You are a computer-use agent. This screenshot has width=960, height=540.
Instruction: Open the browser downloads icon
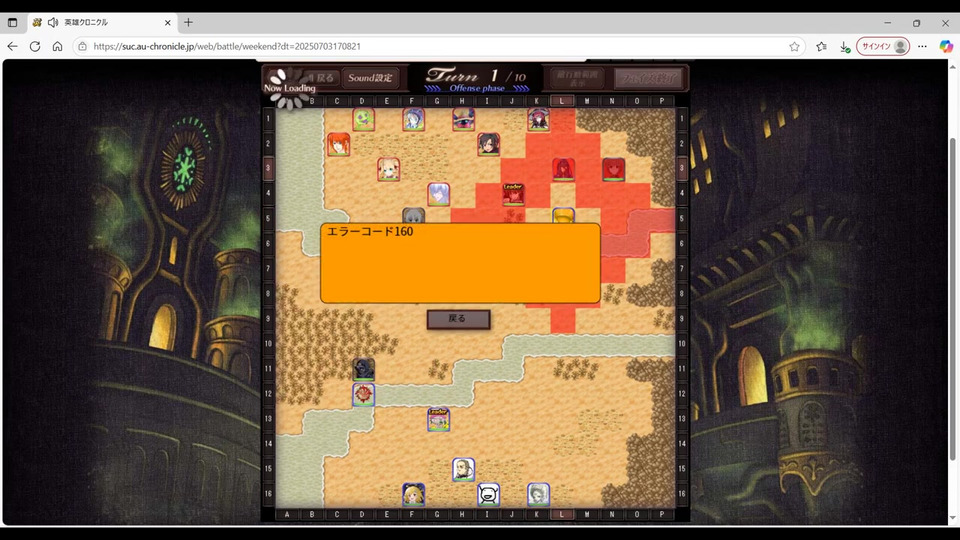(x=844, y=47)
